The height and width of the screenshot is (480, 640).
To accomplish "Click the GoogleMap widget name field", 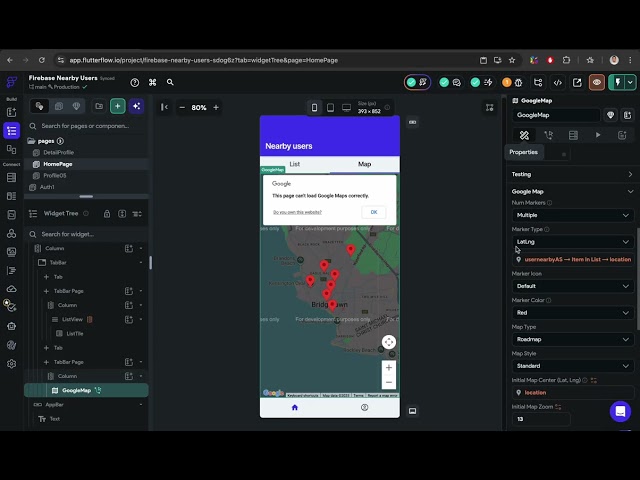I will 556,115.
